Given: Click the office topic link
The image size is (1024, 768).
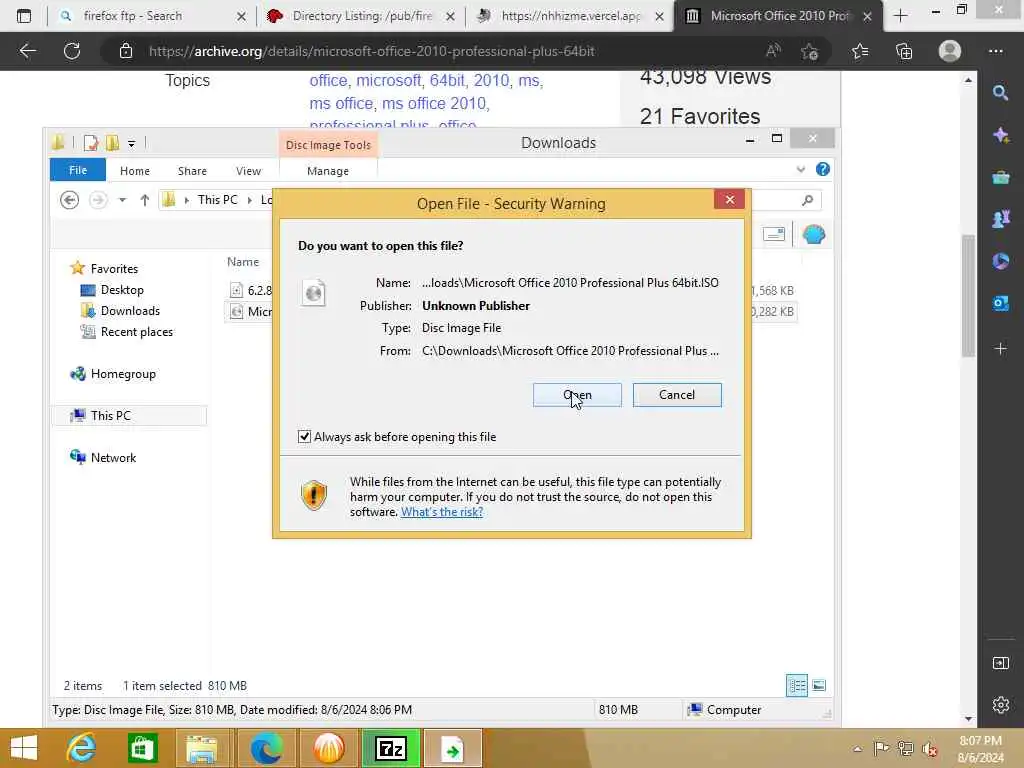Looking at the screenshot, I should pos(328,80).
